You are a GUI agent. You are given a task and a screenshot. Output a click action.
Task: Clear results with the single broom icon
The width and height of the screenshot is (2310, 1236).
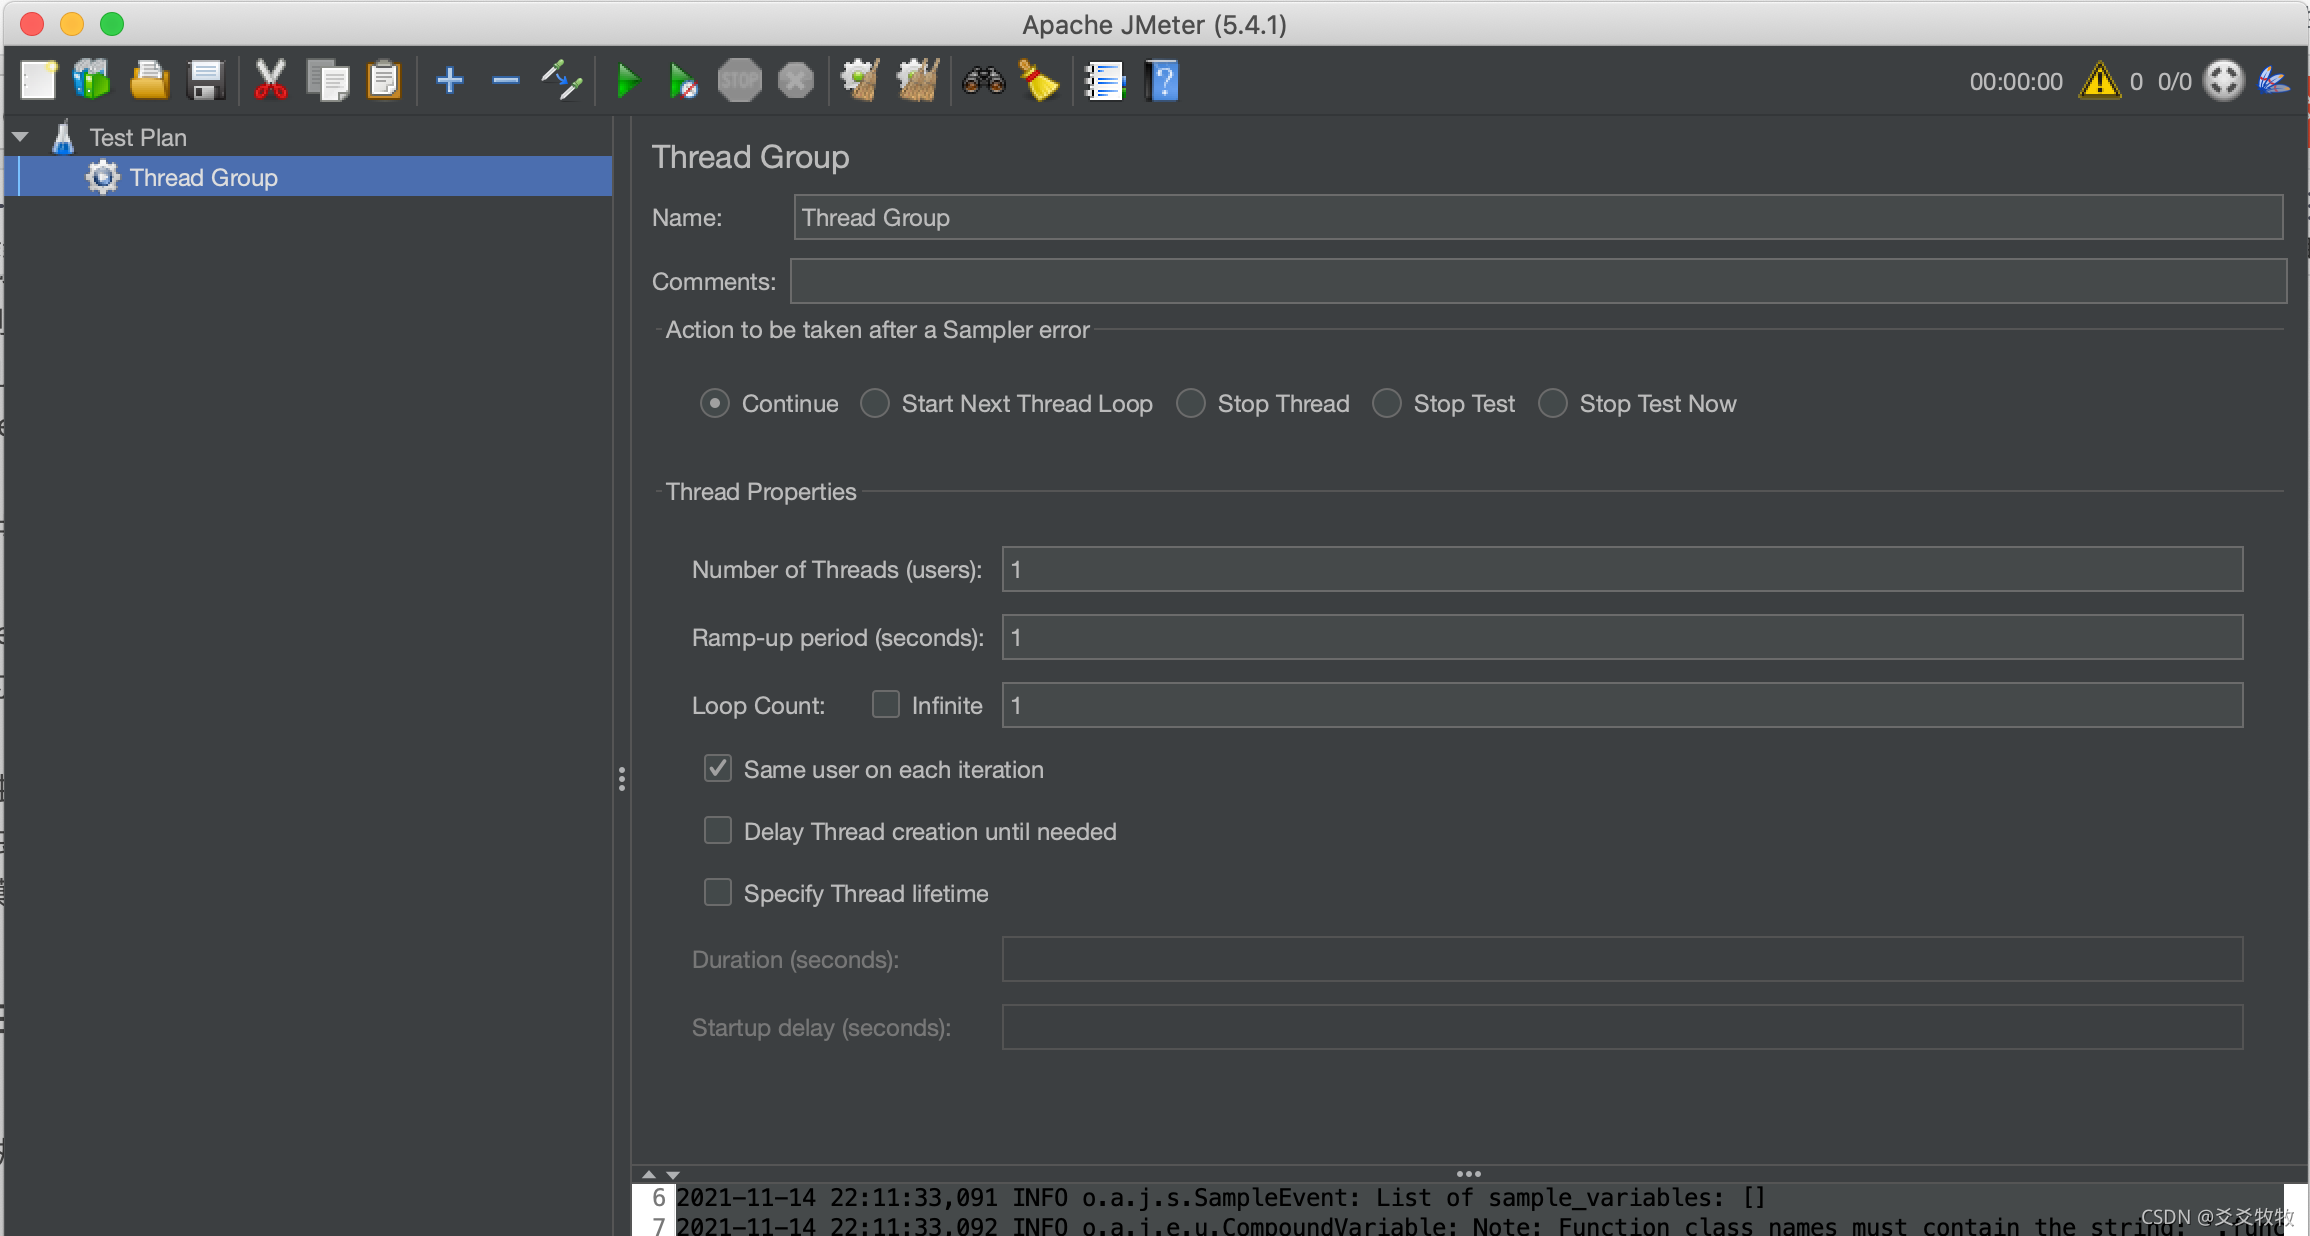pos(860,81)
